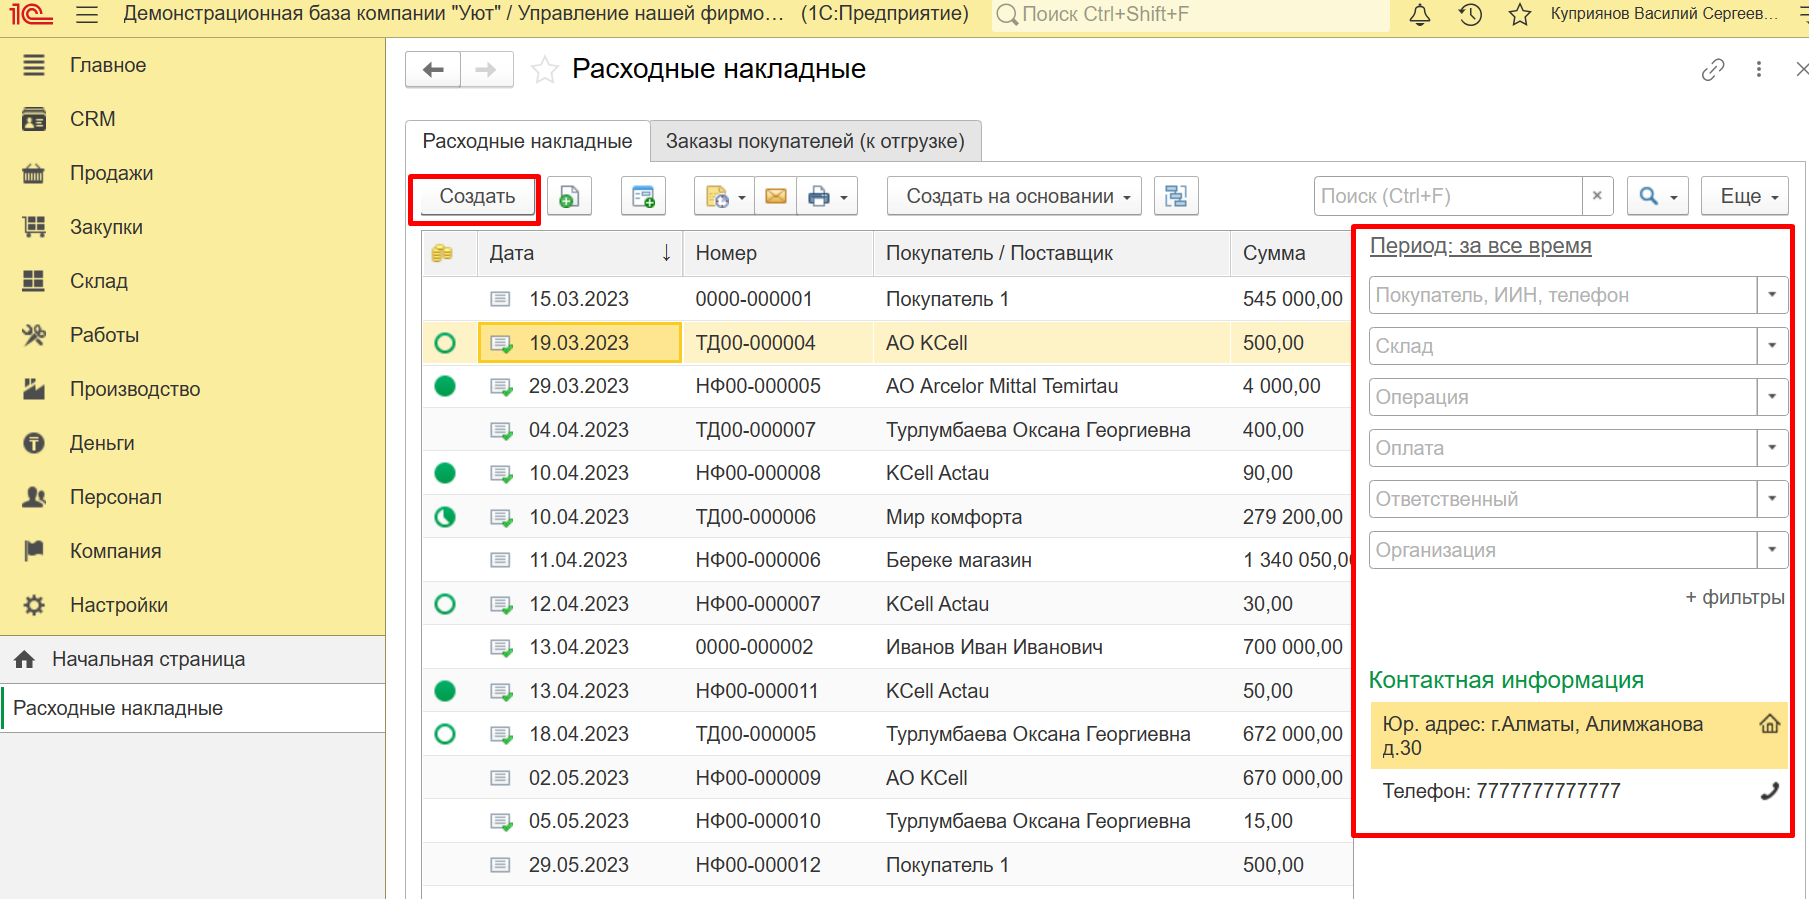Go back with the left arrow button
Screen dimensions: 1809x899
(x=433, y=69)
